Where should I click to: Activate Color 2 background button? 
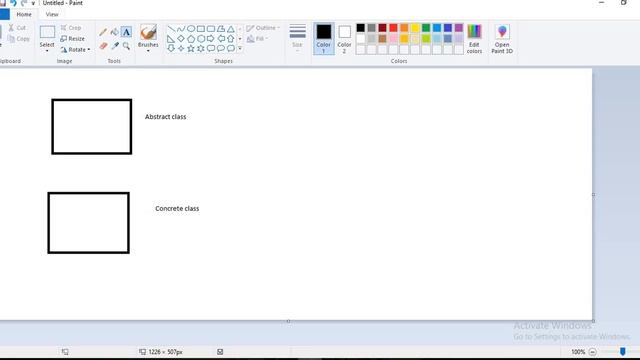(344, 38)
